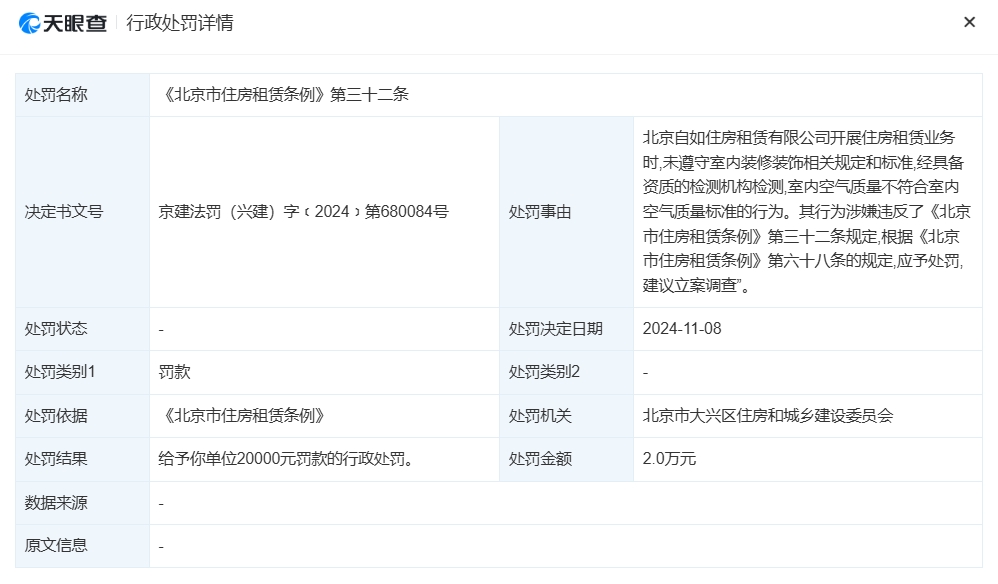Click the 天眼查 logo icon
Viewport: 998px width, 584px height.
[x=29, y=24]
